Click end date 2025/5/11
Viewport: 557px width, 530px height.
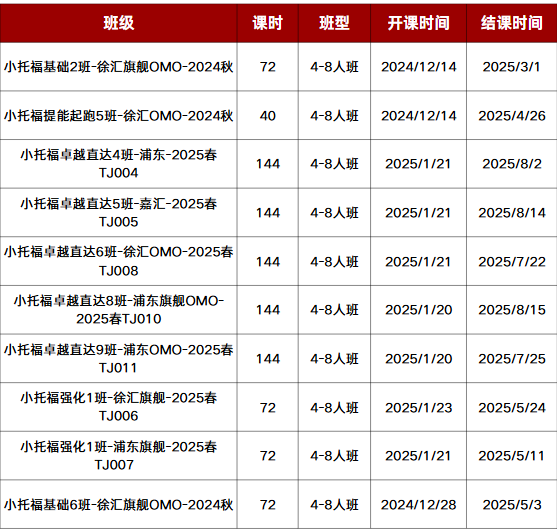click(512, 456)
